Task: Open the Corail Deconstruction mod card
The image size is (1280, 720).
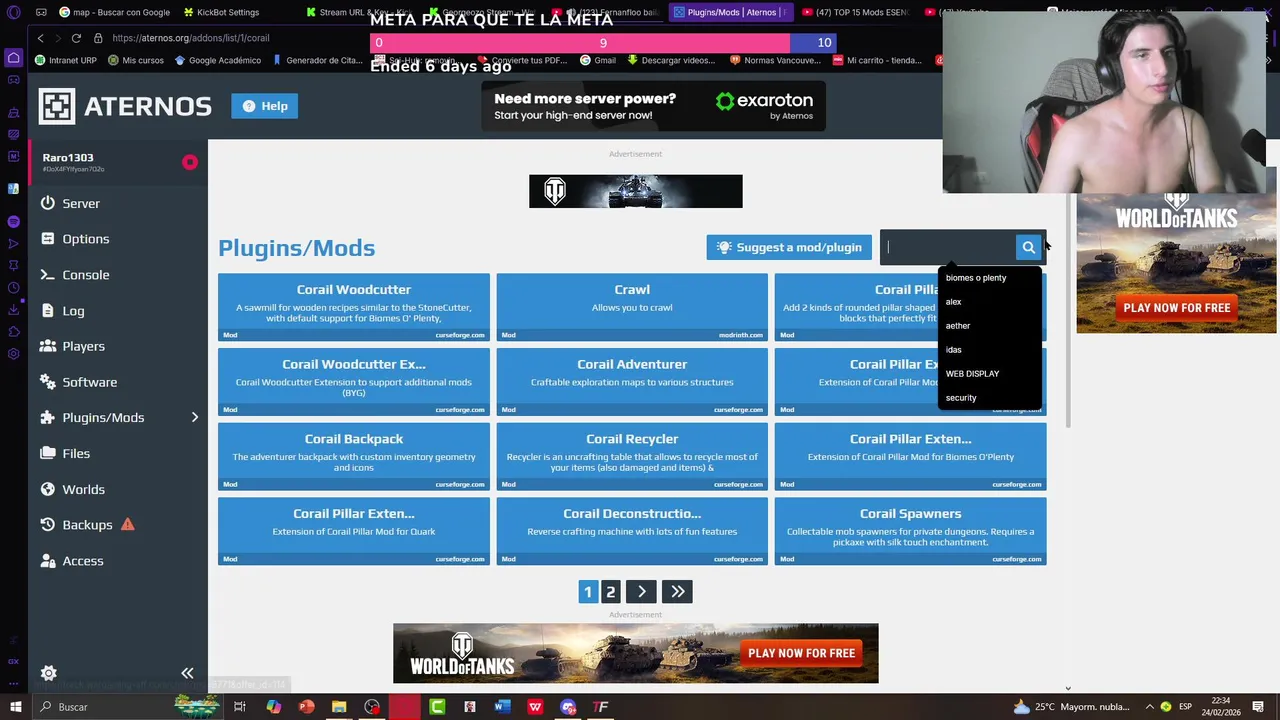Action: (x=632, y=531)
